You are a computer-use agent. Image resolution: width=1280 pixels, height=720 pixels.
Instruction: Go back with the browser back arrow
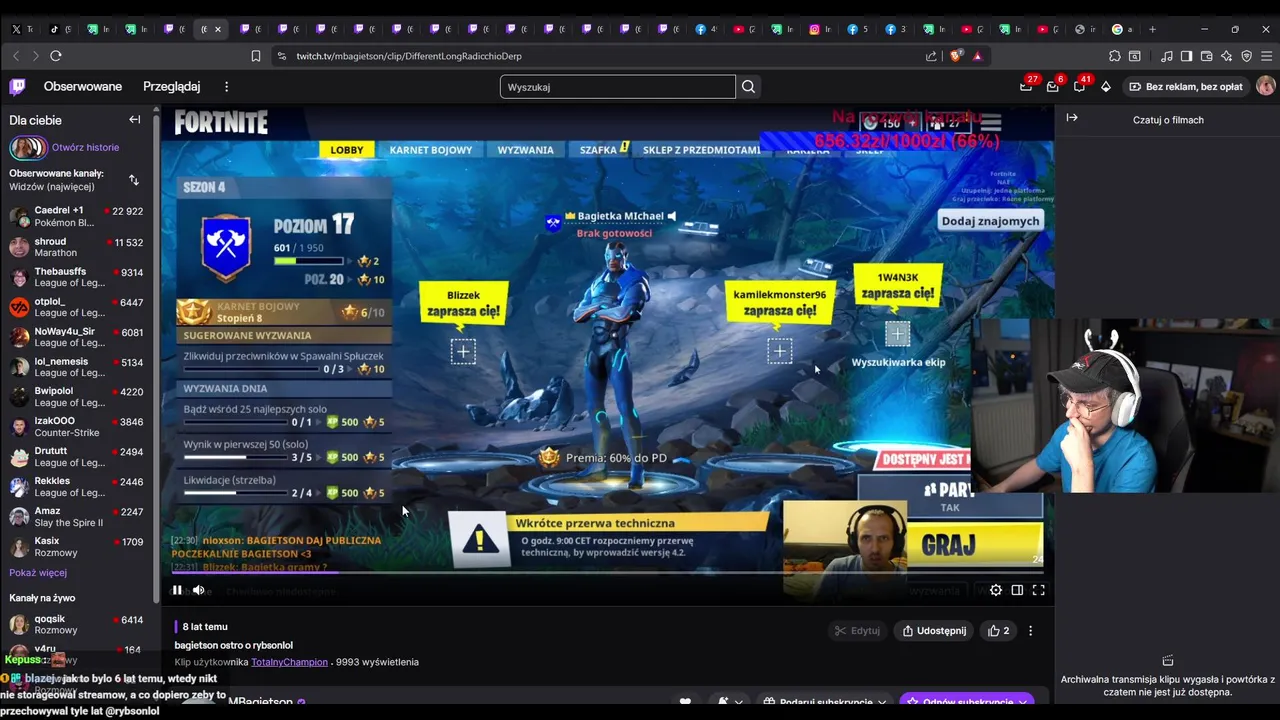point(16,56)
